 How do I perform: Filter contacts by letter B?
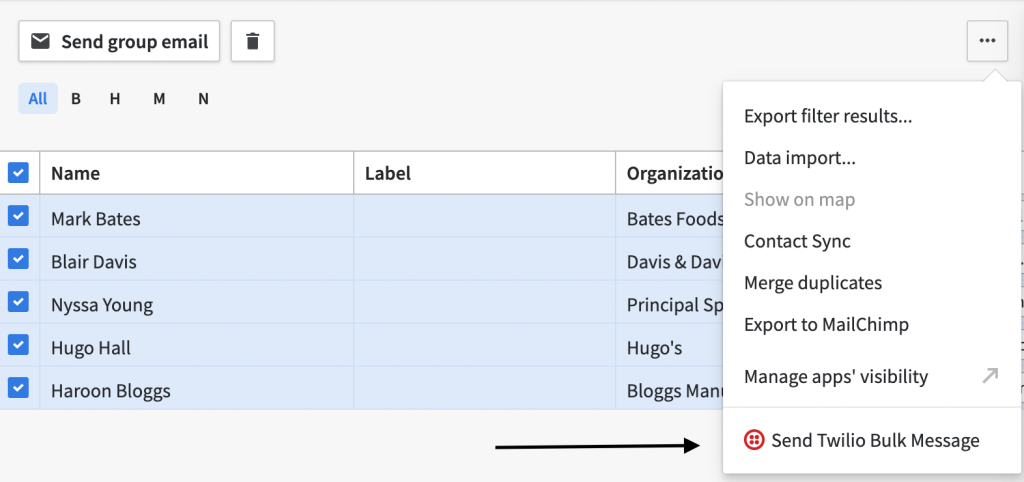coord(76,99)
